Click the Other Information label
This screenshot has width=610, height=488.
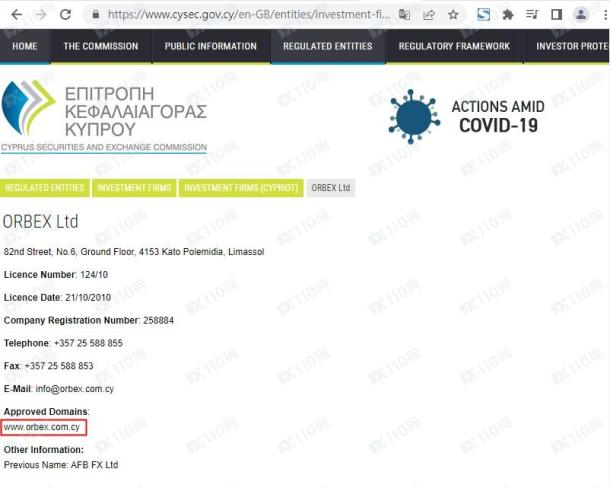44,450
